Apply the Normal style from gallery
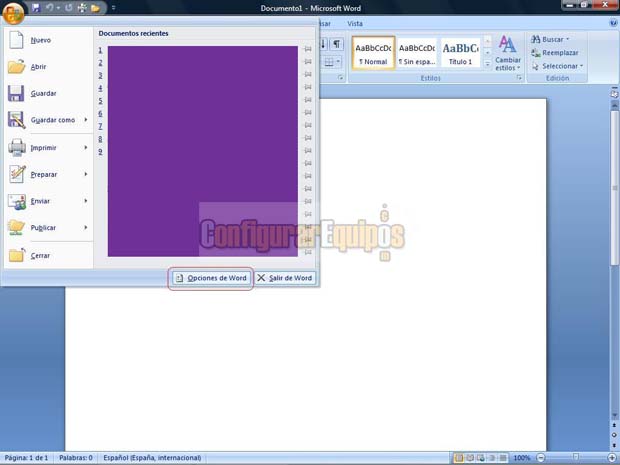Image resolution: width=620 pixels, height=465 pixels. pyautogui.click(x=373, y=53)
